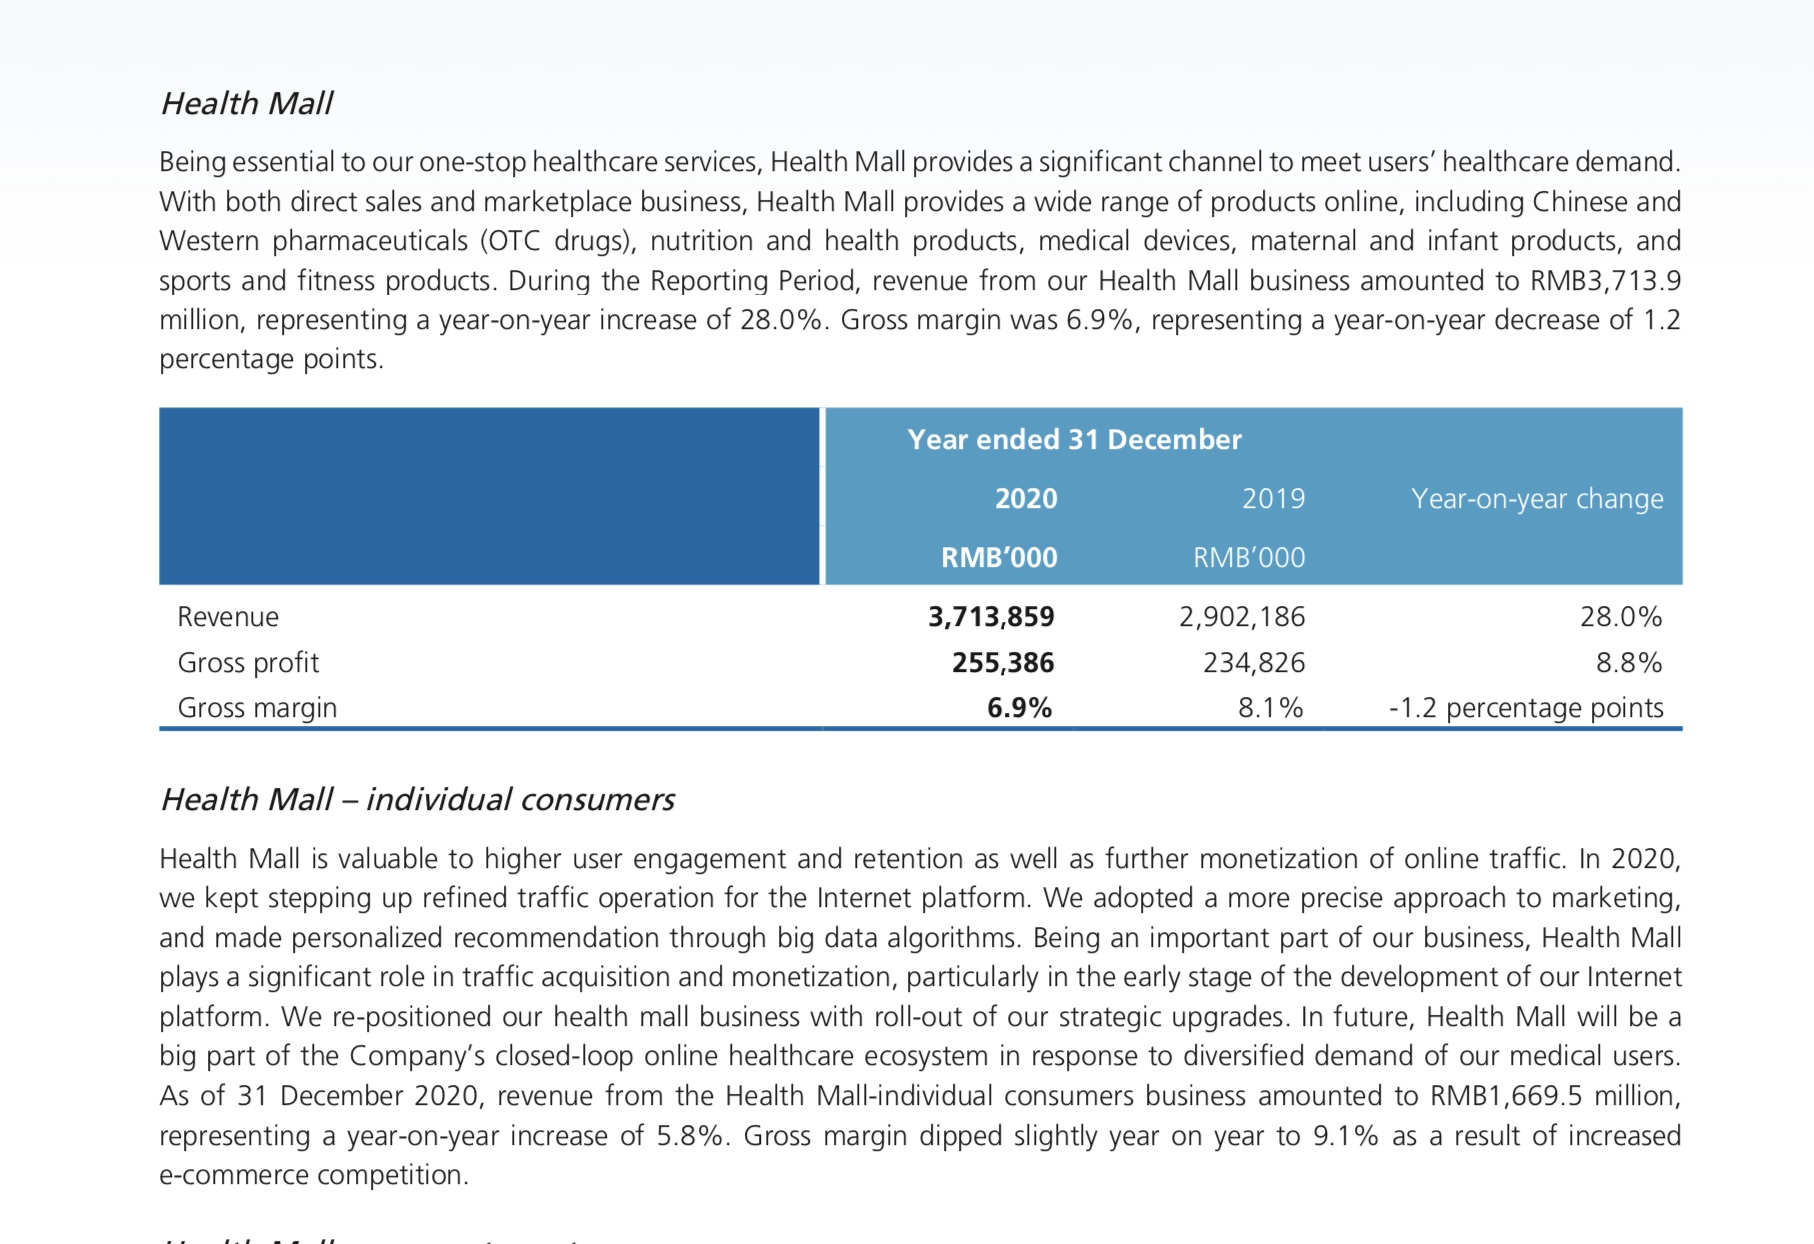Image resolution: width=1814 pixels, height=1244 pixels.
Task: Click the 8.8% gross profit change cell
Action: click(x=1629, y=662)
